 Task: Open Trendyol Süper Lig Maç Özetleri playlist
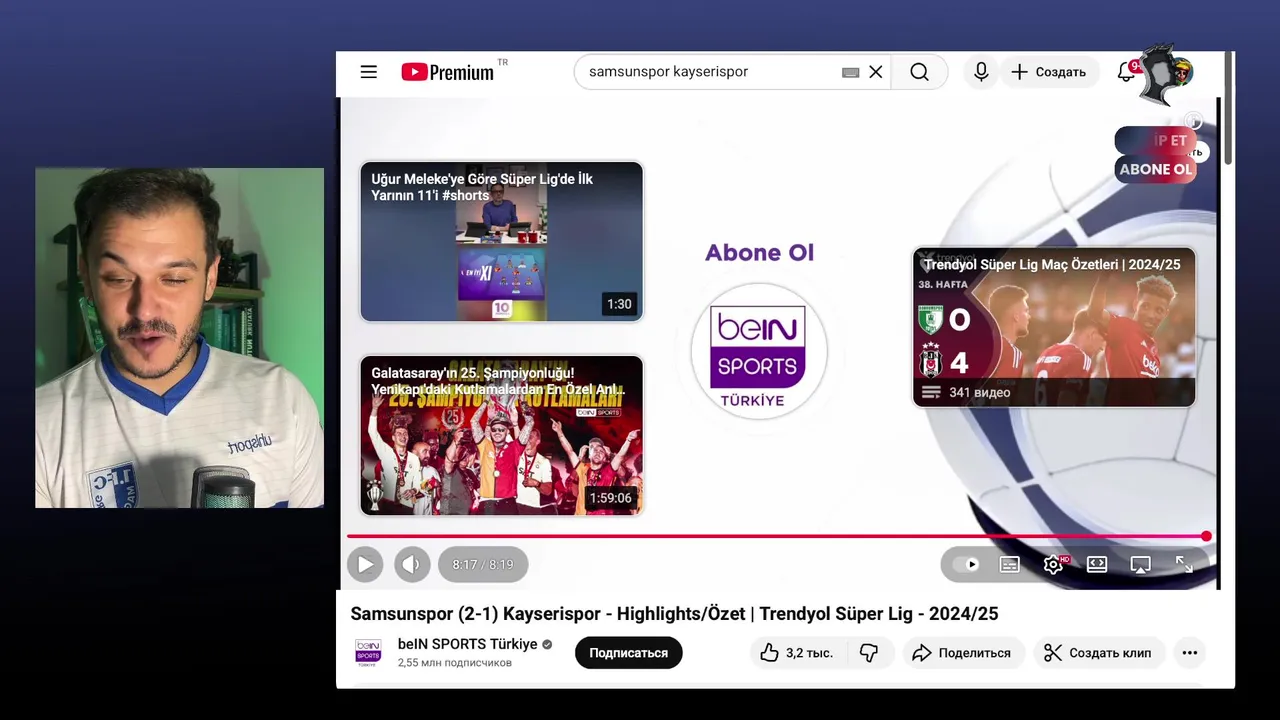click(1054, 327)
